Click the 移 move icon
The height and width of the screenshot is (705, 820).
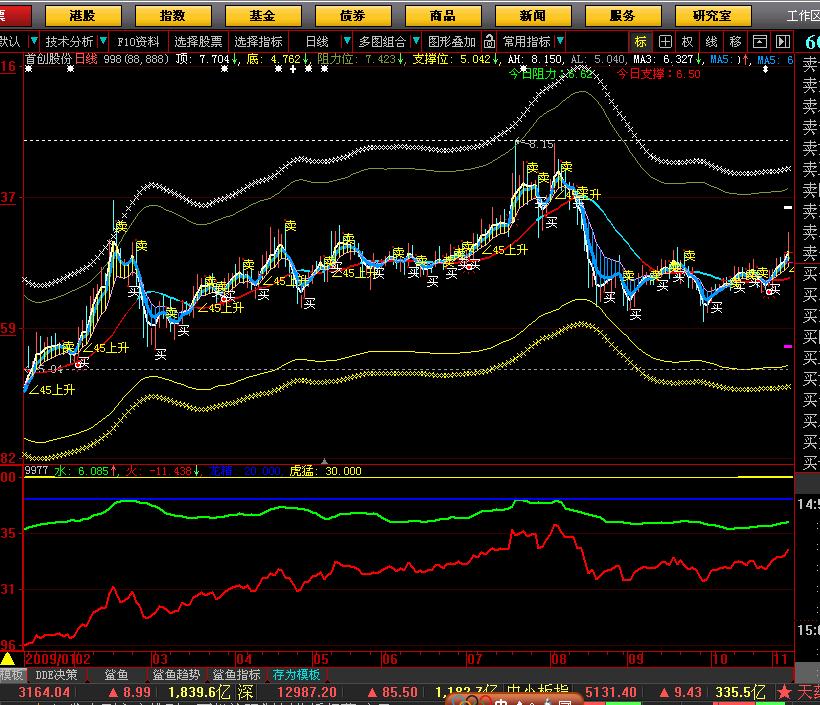735,41
